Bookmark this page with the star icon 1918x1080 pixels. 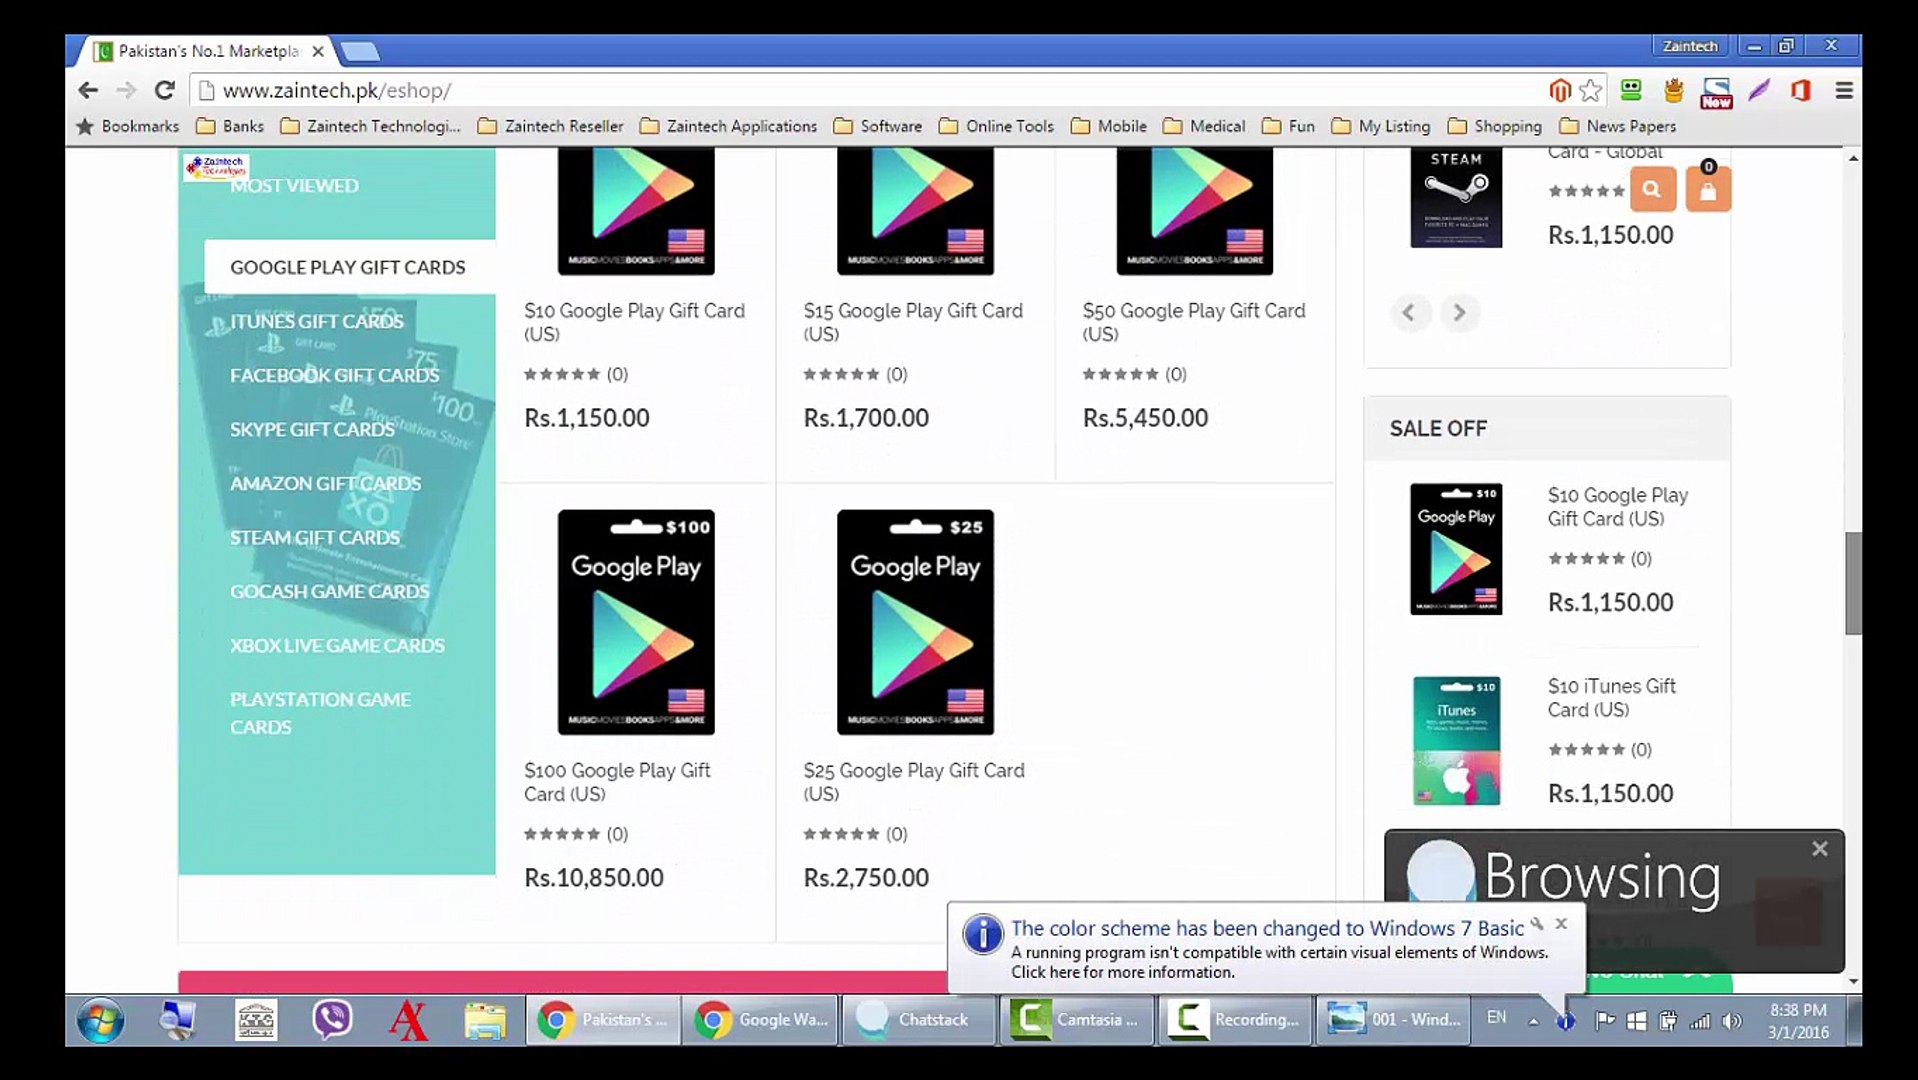1591,91
